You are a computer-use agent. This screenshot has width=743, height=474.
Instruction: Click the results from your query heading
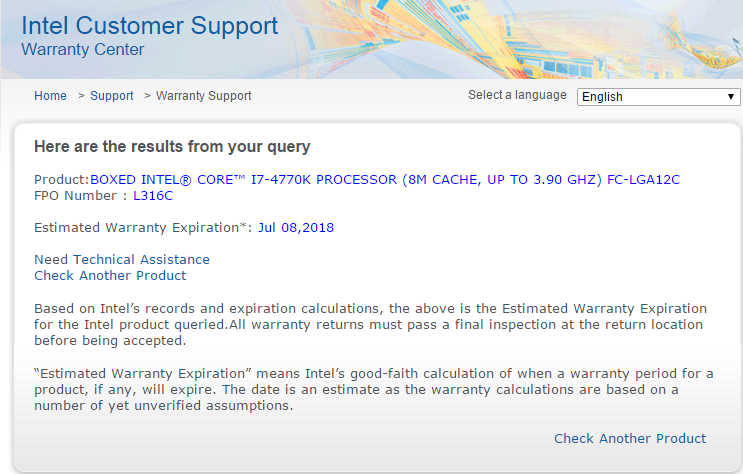(172, 147)
